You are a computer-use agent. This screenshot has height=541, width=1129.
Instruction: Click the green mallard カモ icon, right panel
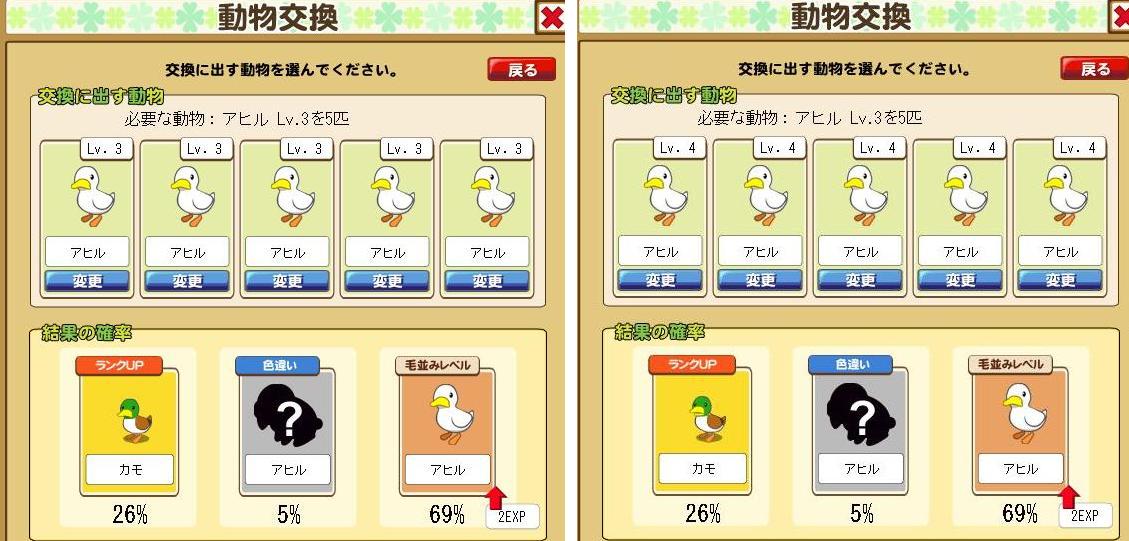tap(708, 419)
